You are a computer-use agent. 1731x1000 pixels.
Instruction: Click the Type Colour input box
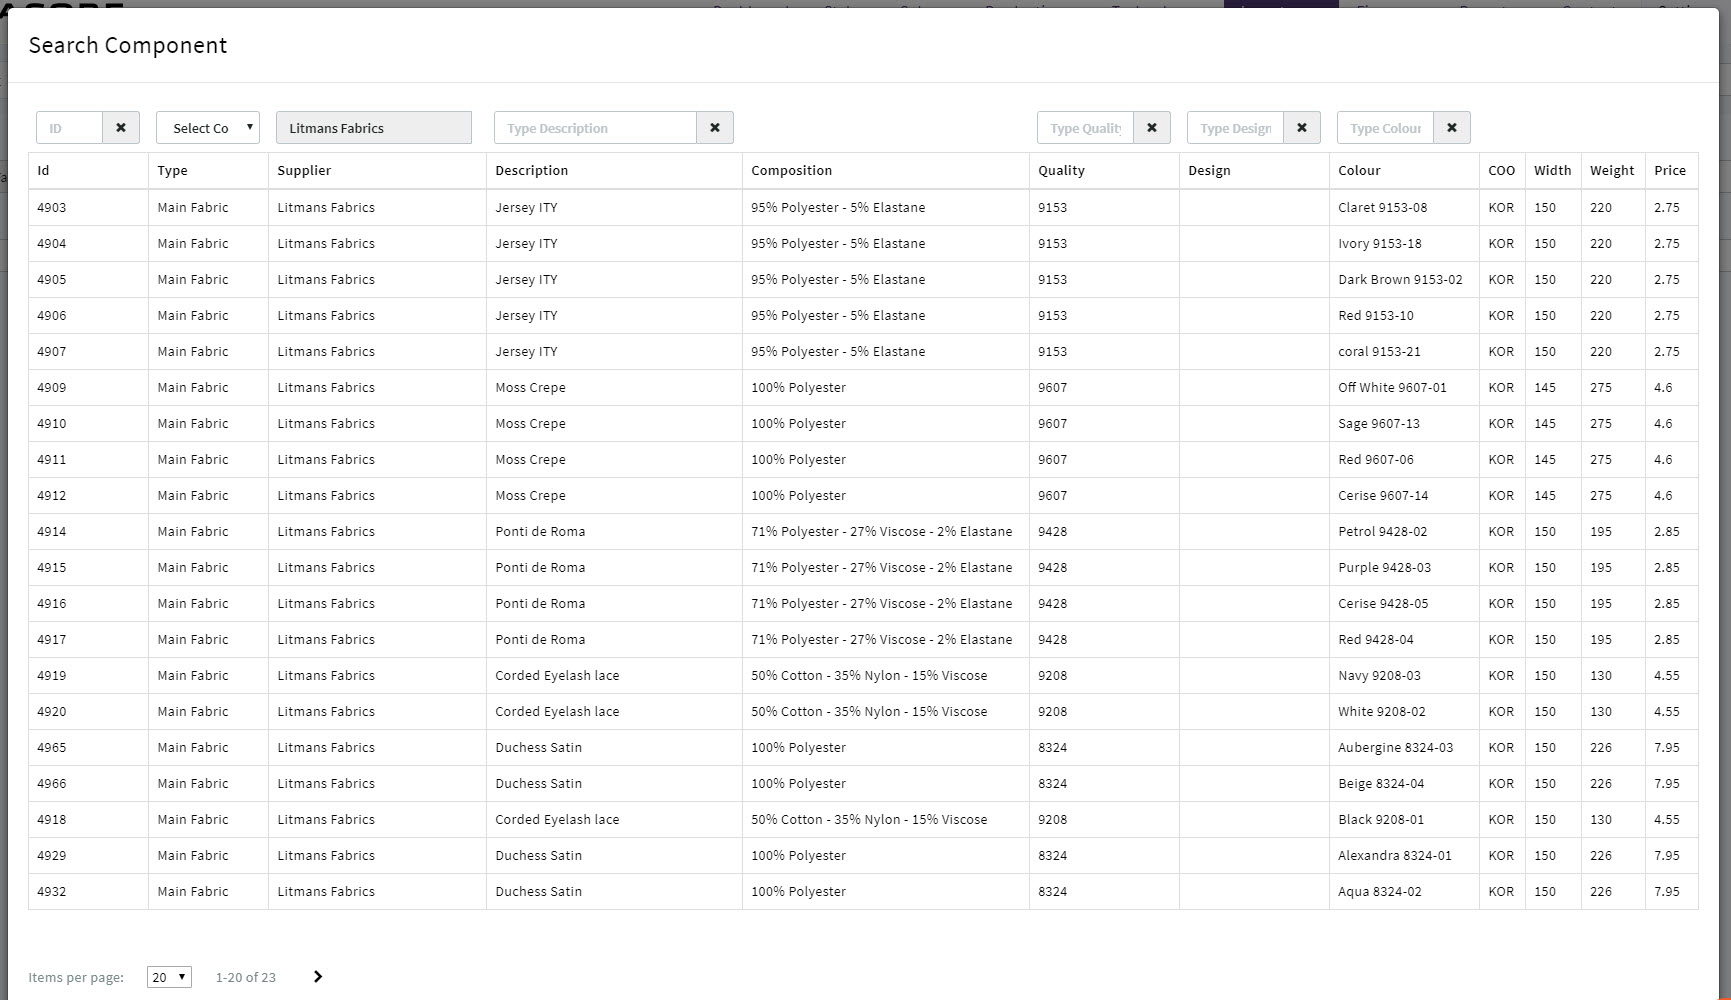point(1385,127)
